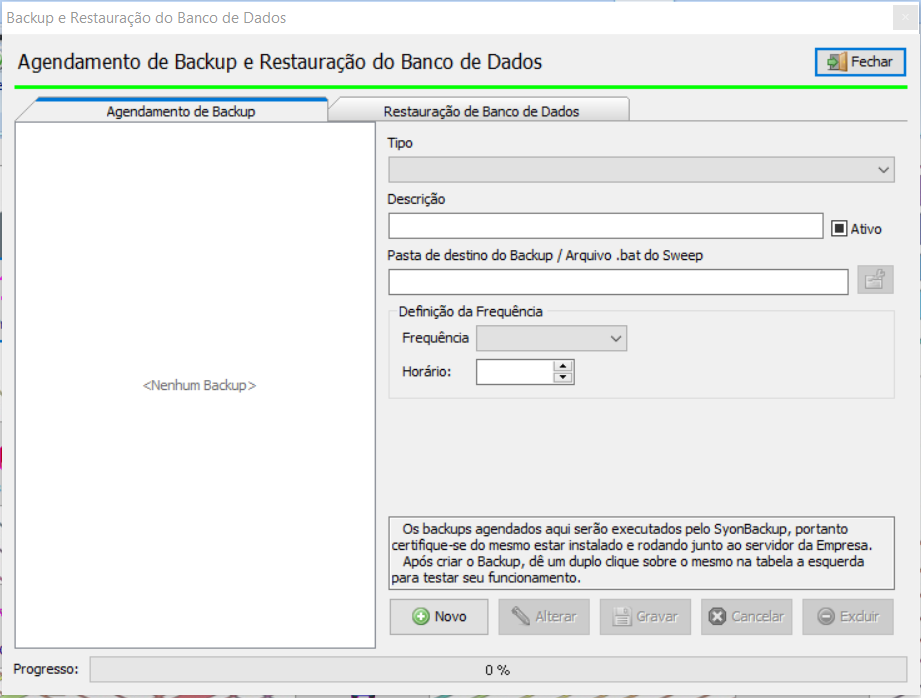The width and height of the screenshot is (921, 698).
Task: Click the Progresso bar showing 0 %
Action: [497, 669]
